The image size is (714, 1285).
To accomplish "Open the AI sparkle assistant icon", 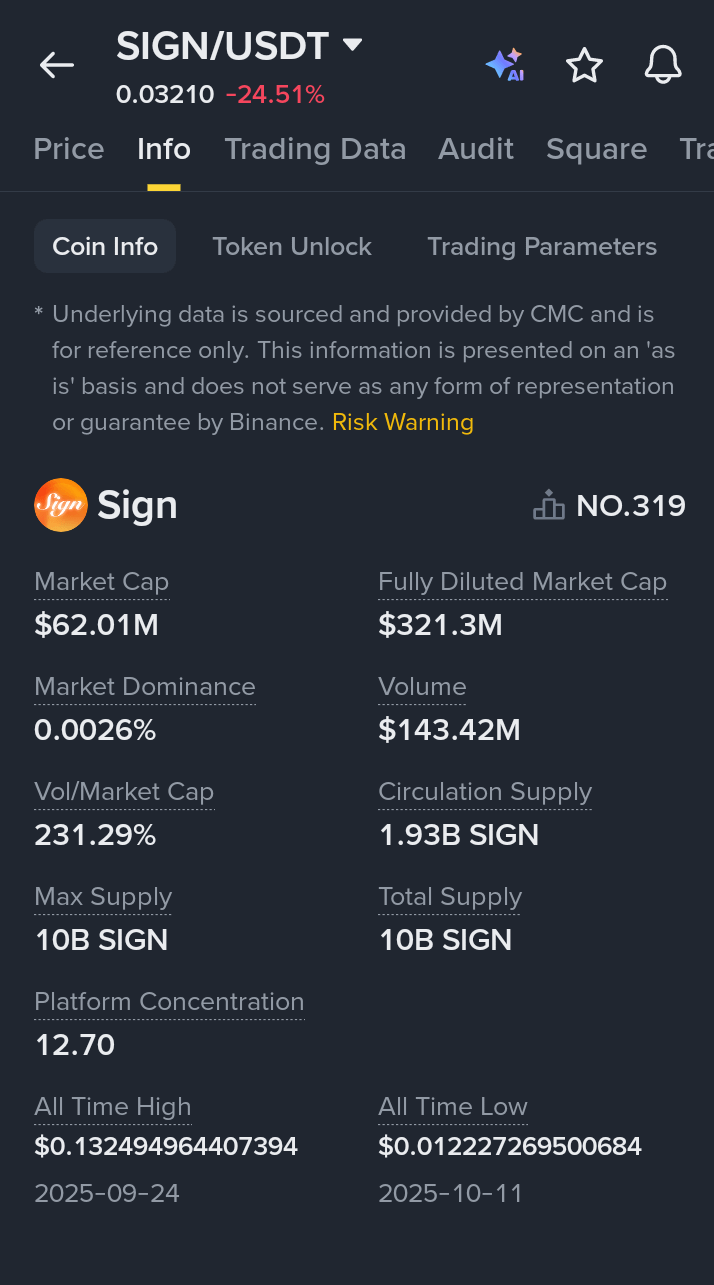I will (x=505, y=66).
